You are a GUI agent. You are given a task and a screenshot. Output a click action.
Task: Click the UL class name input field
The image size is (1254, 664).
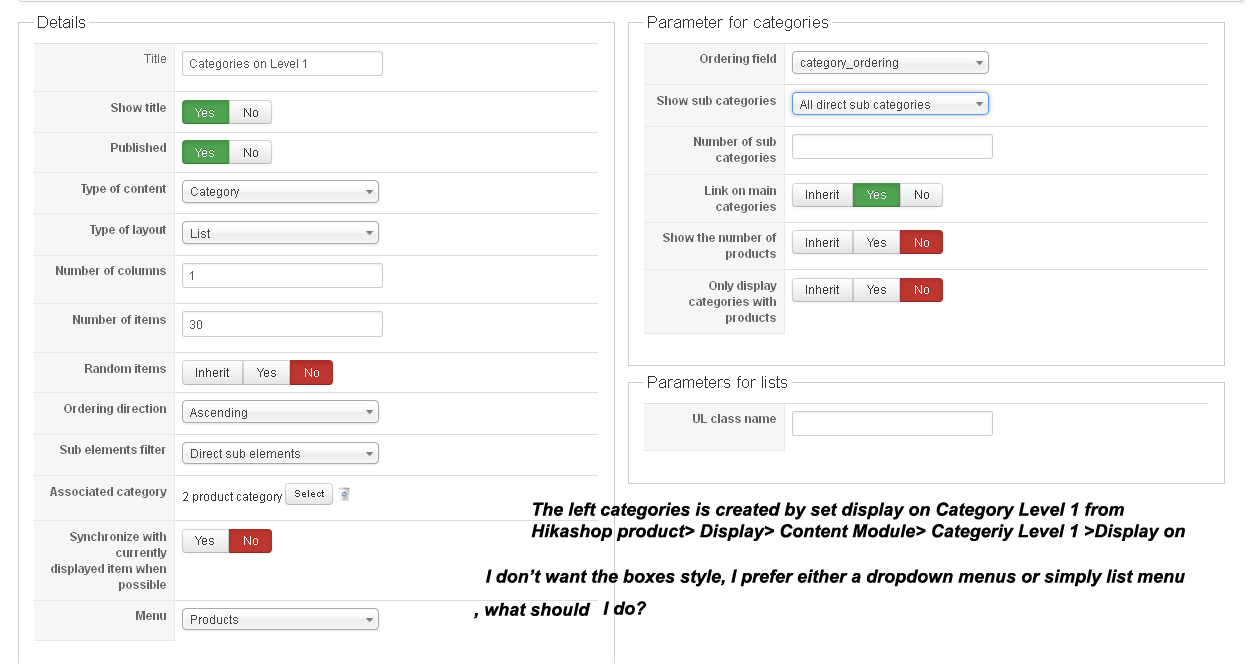coord(892,424)
